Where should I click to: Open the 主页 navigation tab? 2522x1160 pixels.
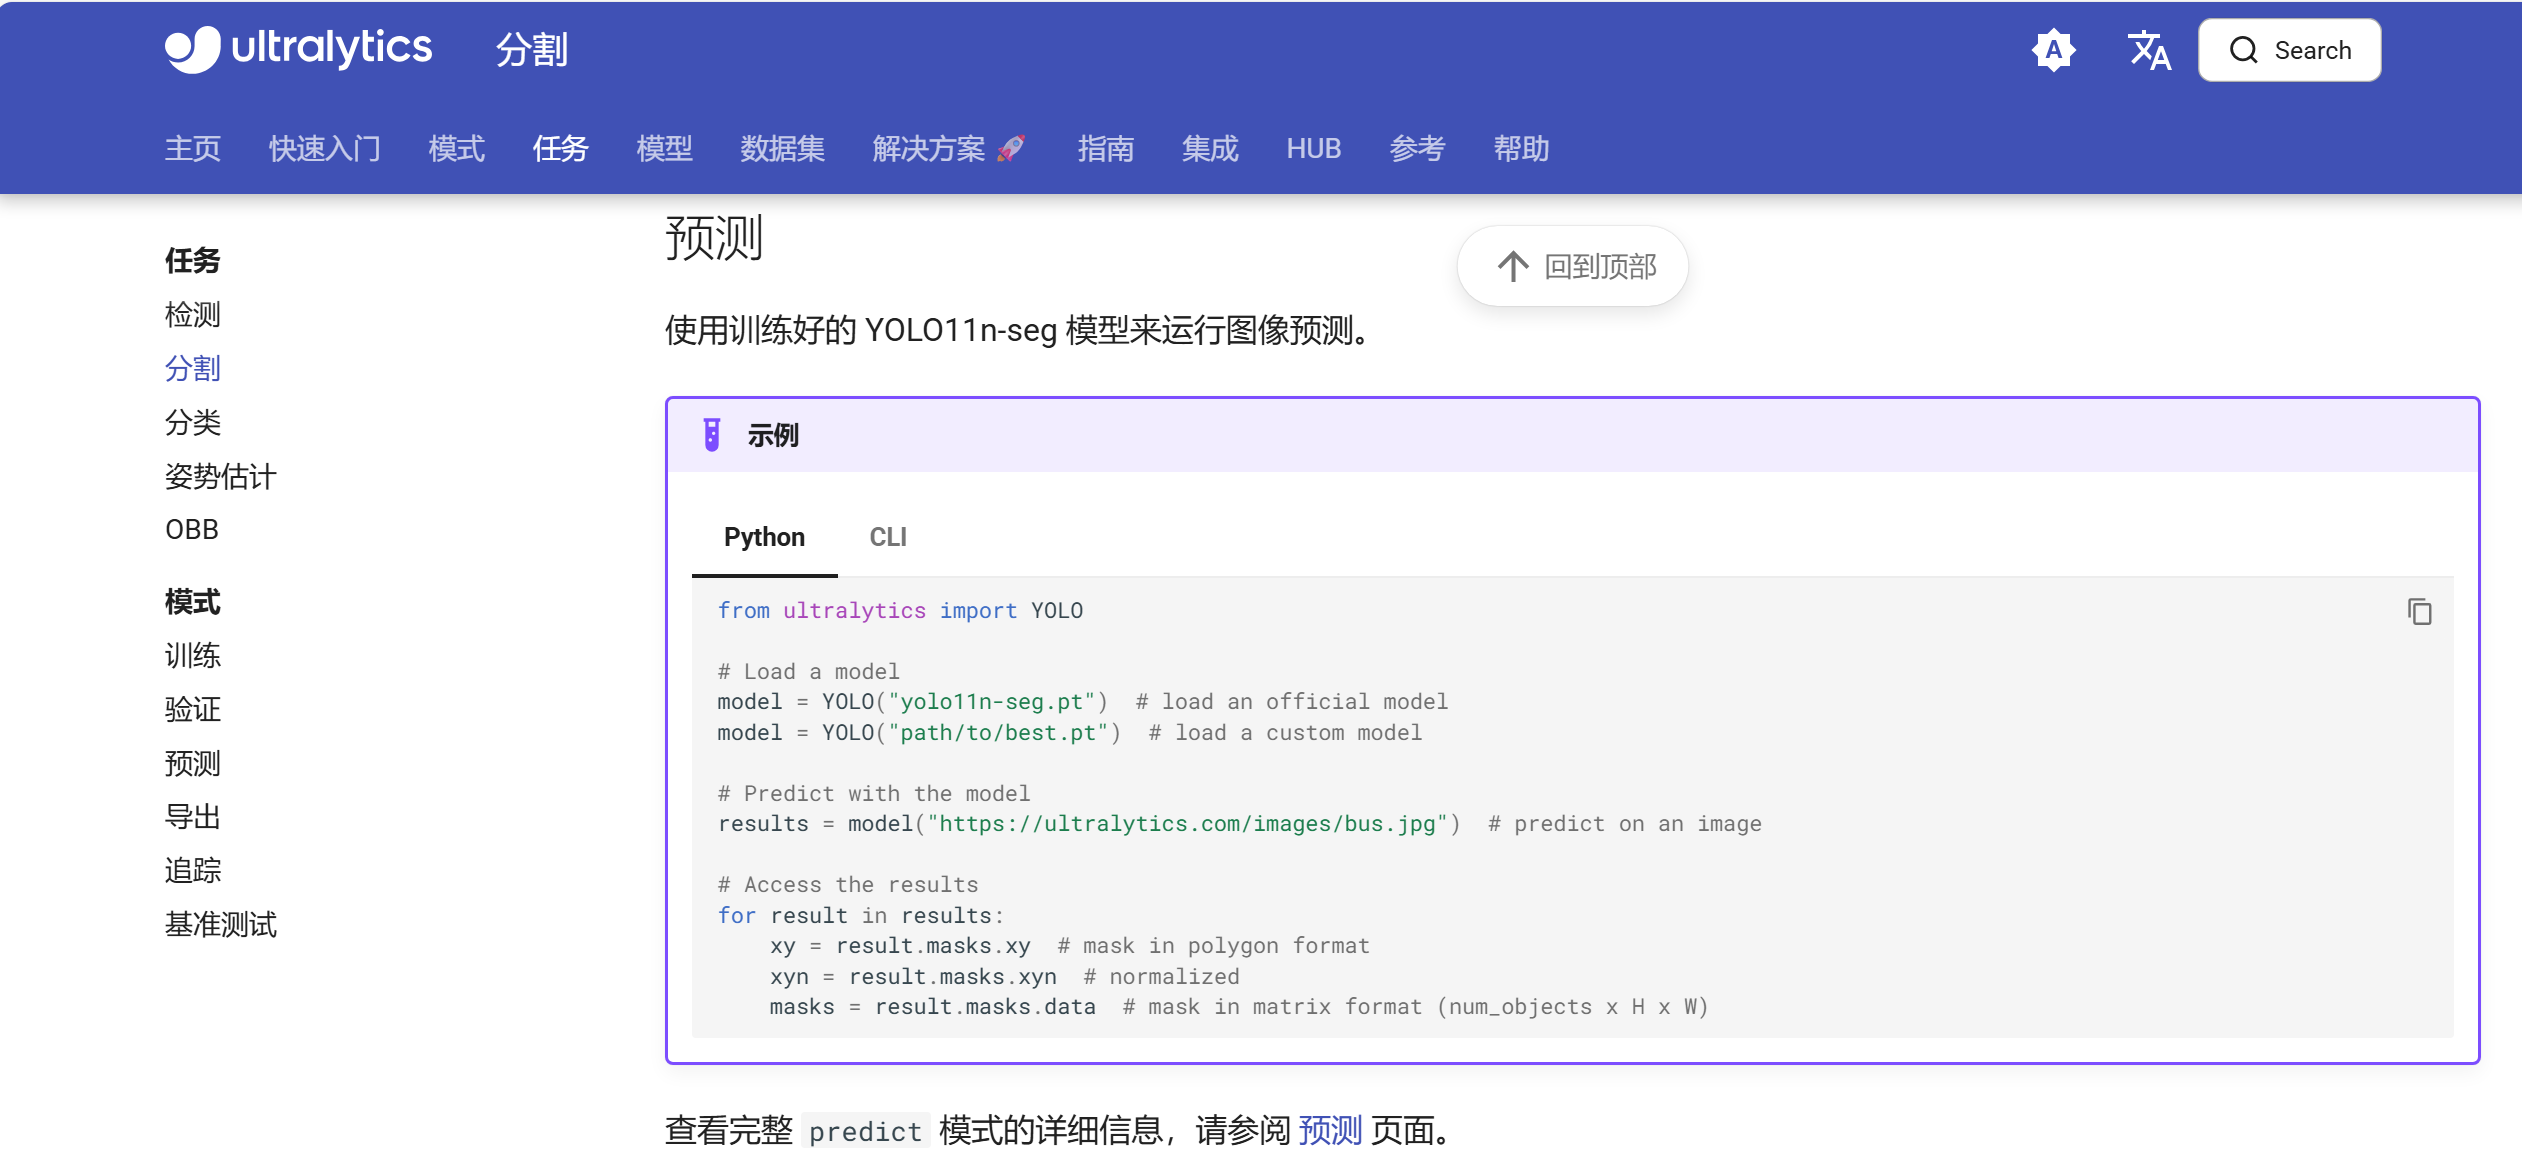[x=193, y=148]
